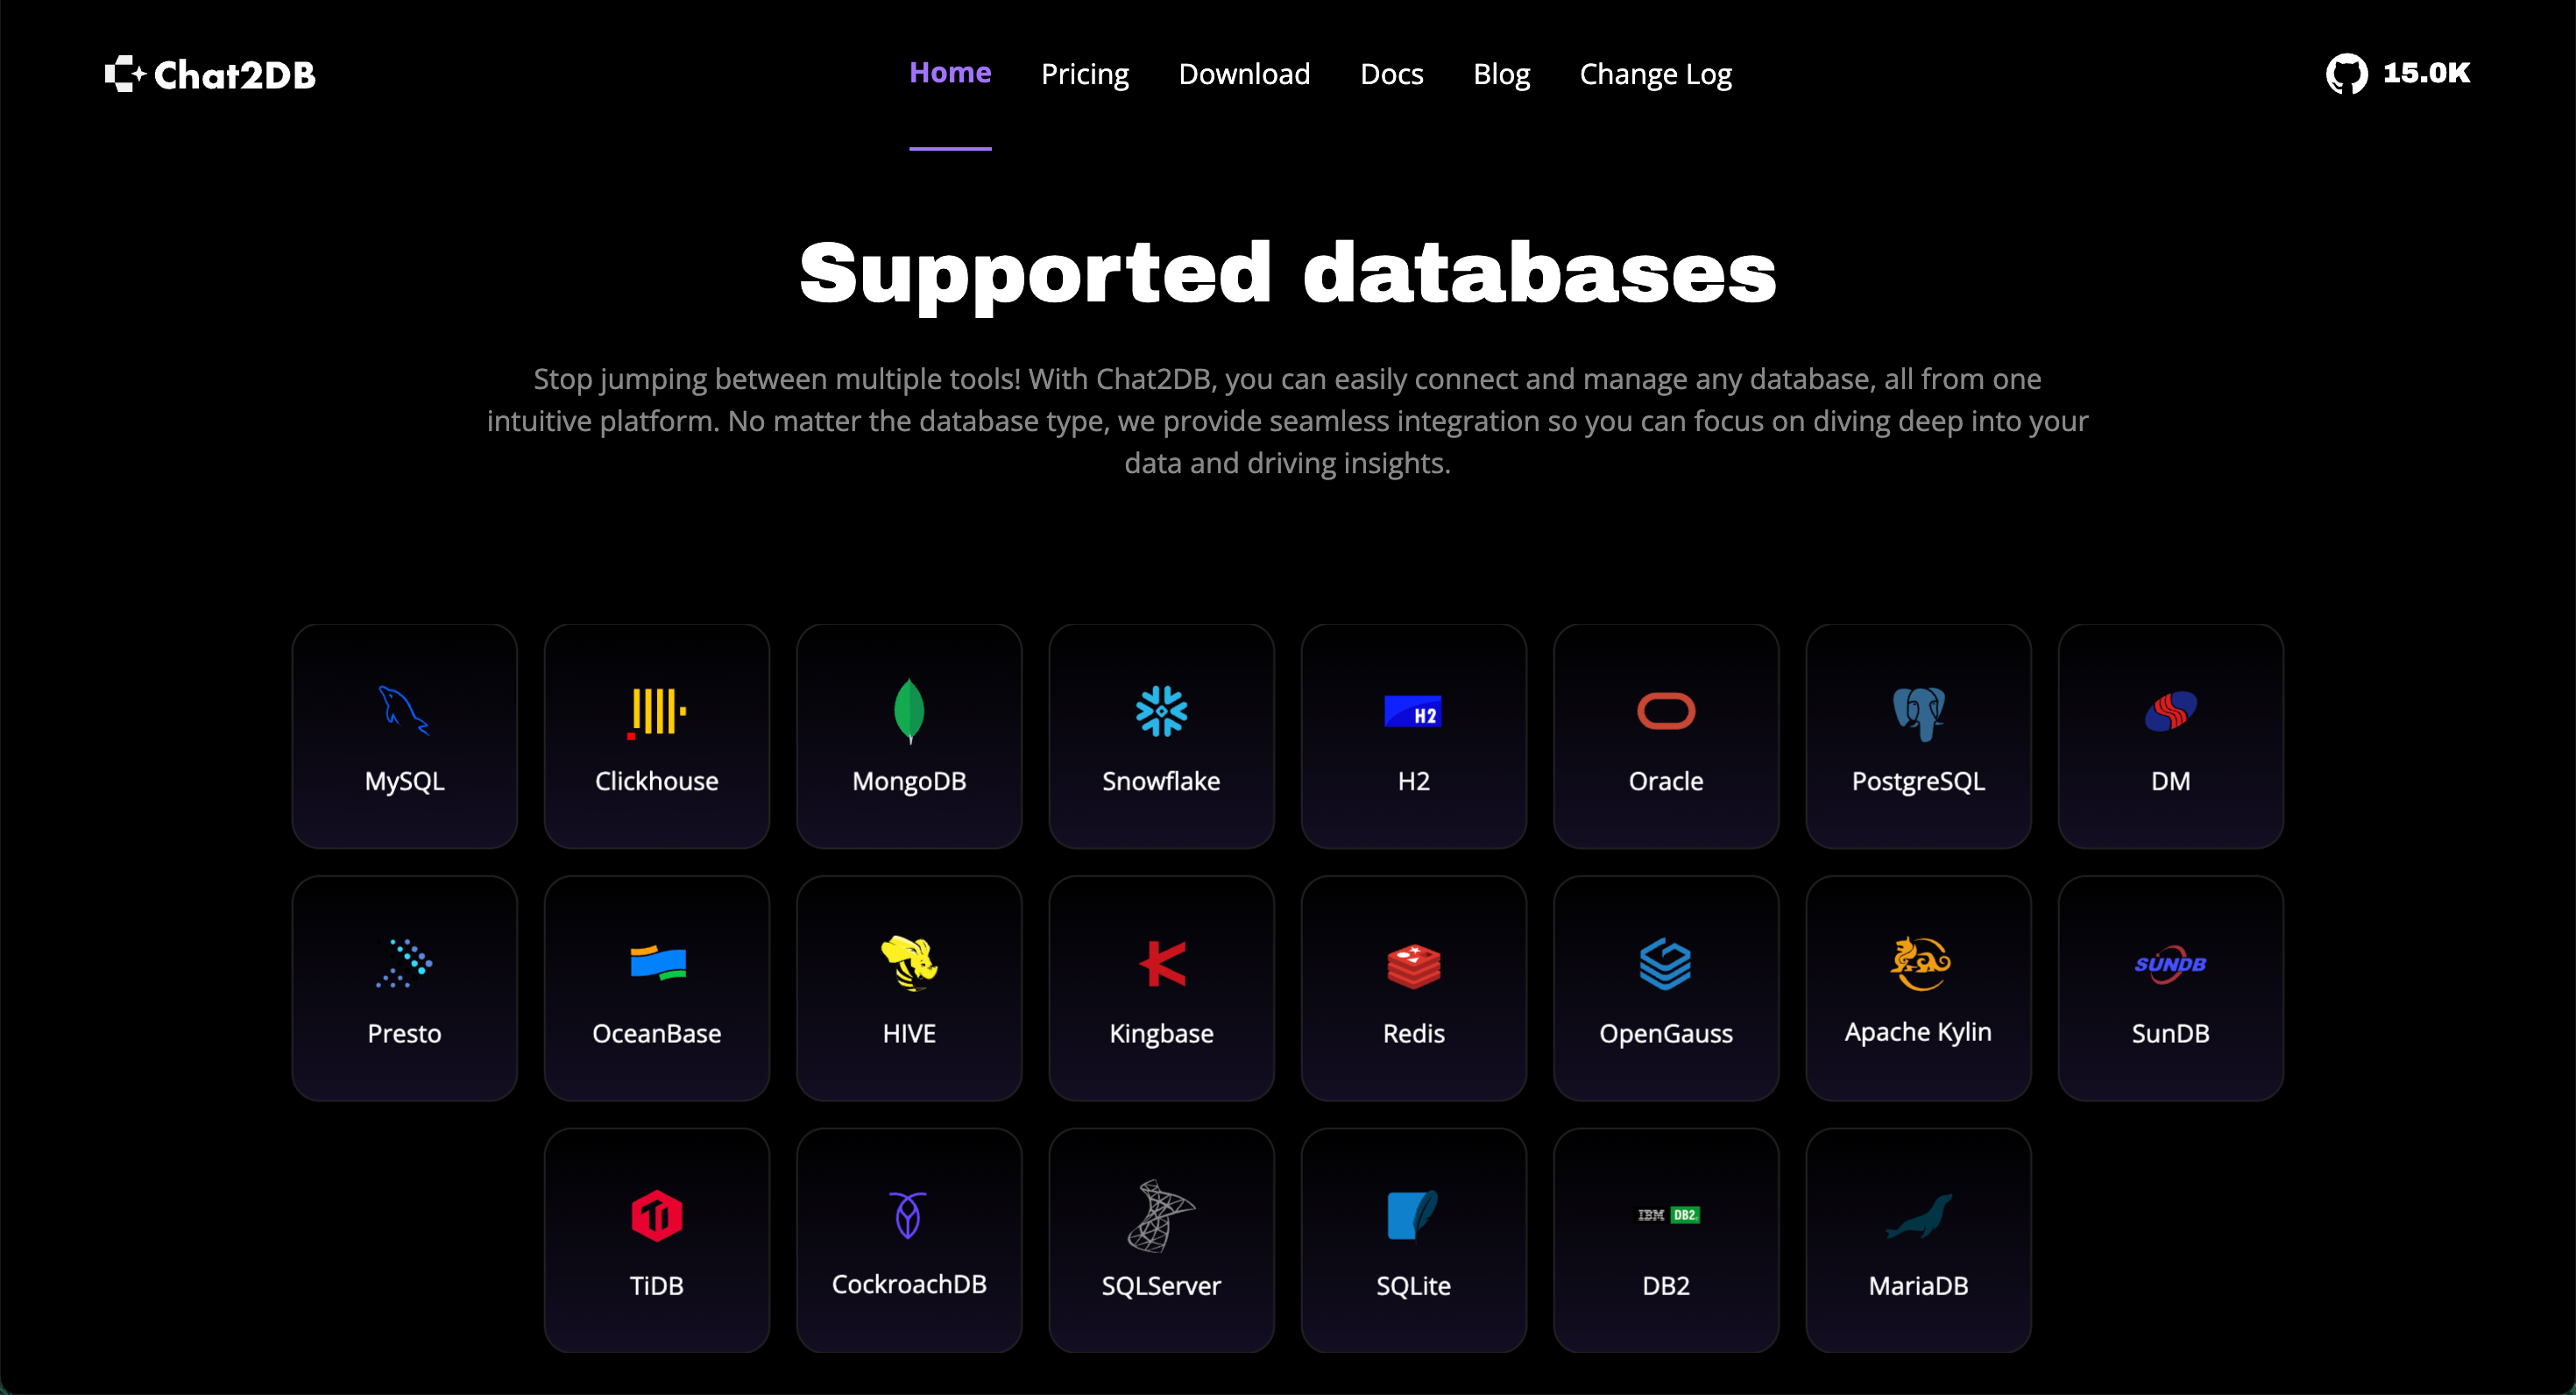Pick the DM database logo icon
Image resolution: width=2576 pixels, height=1395 pixels.
pyautogui.click(x=2170, y=711)
